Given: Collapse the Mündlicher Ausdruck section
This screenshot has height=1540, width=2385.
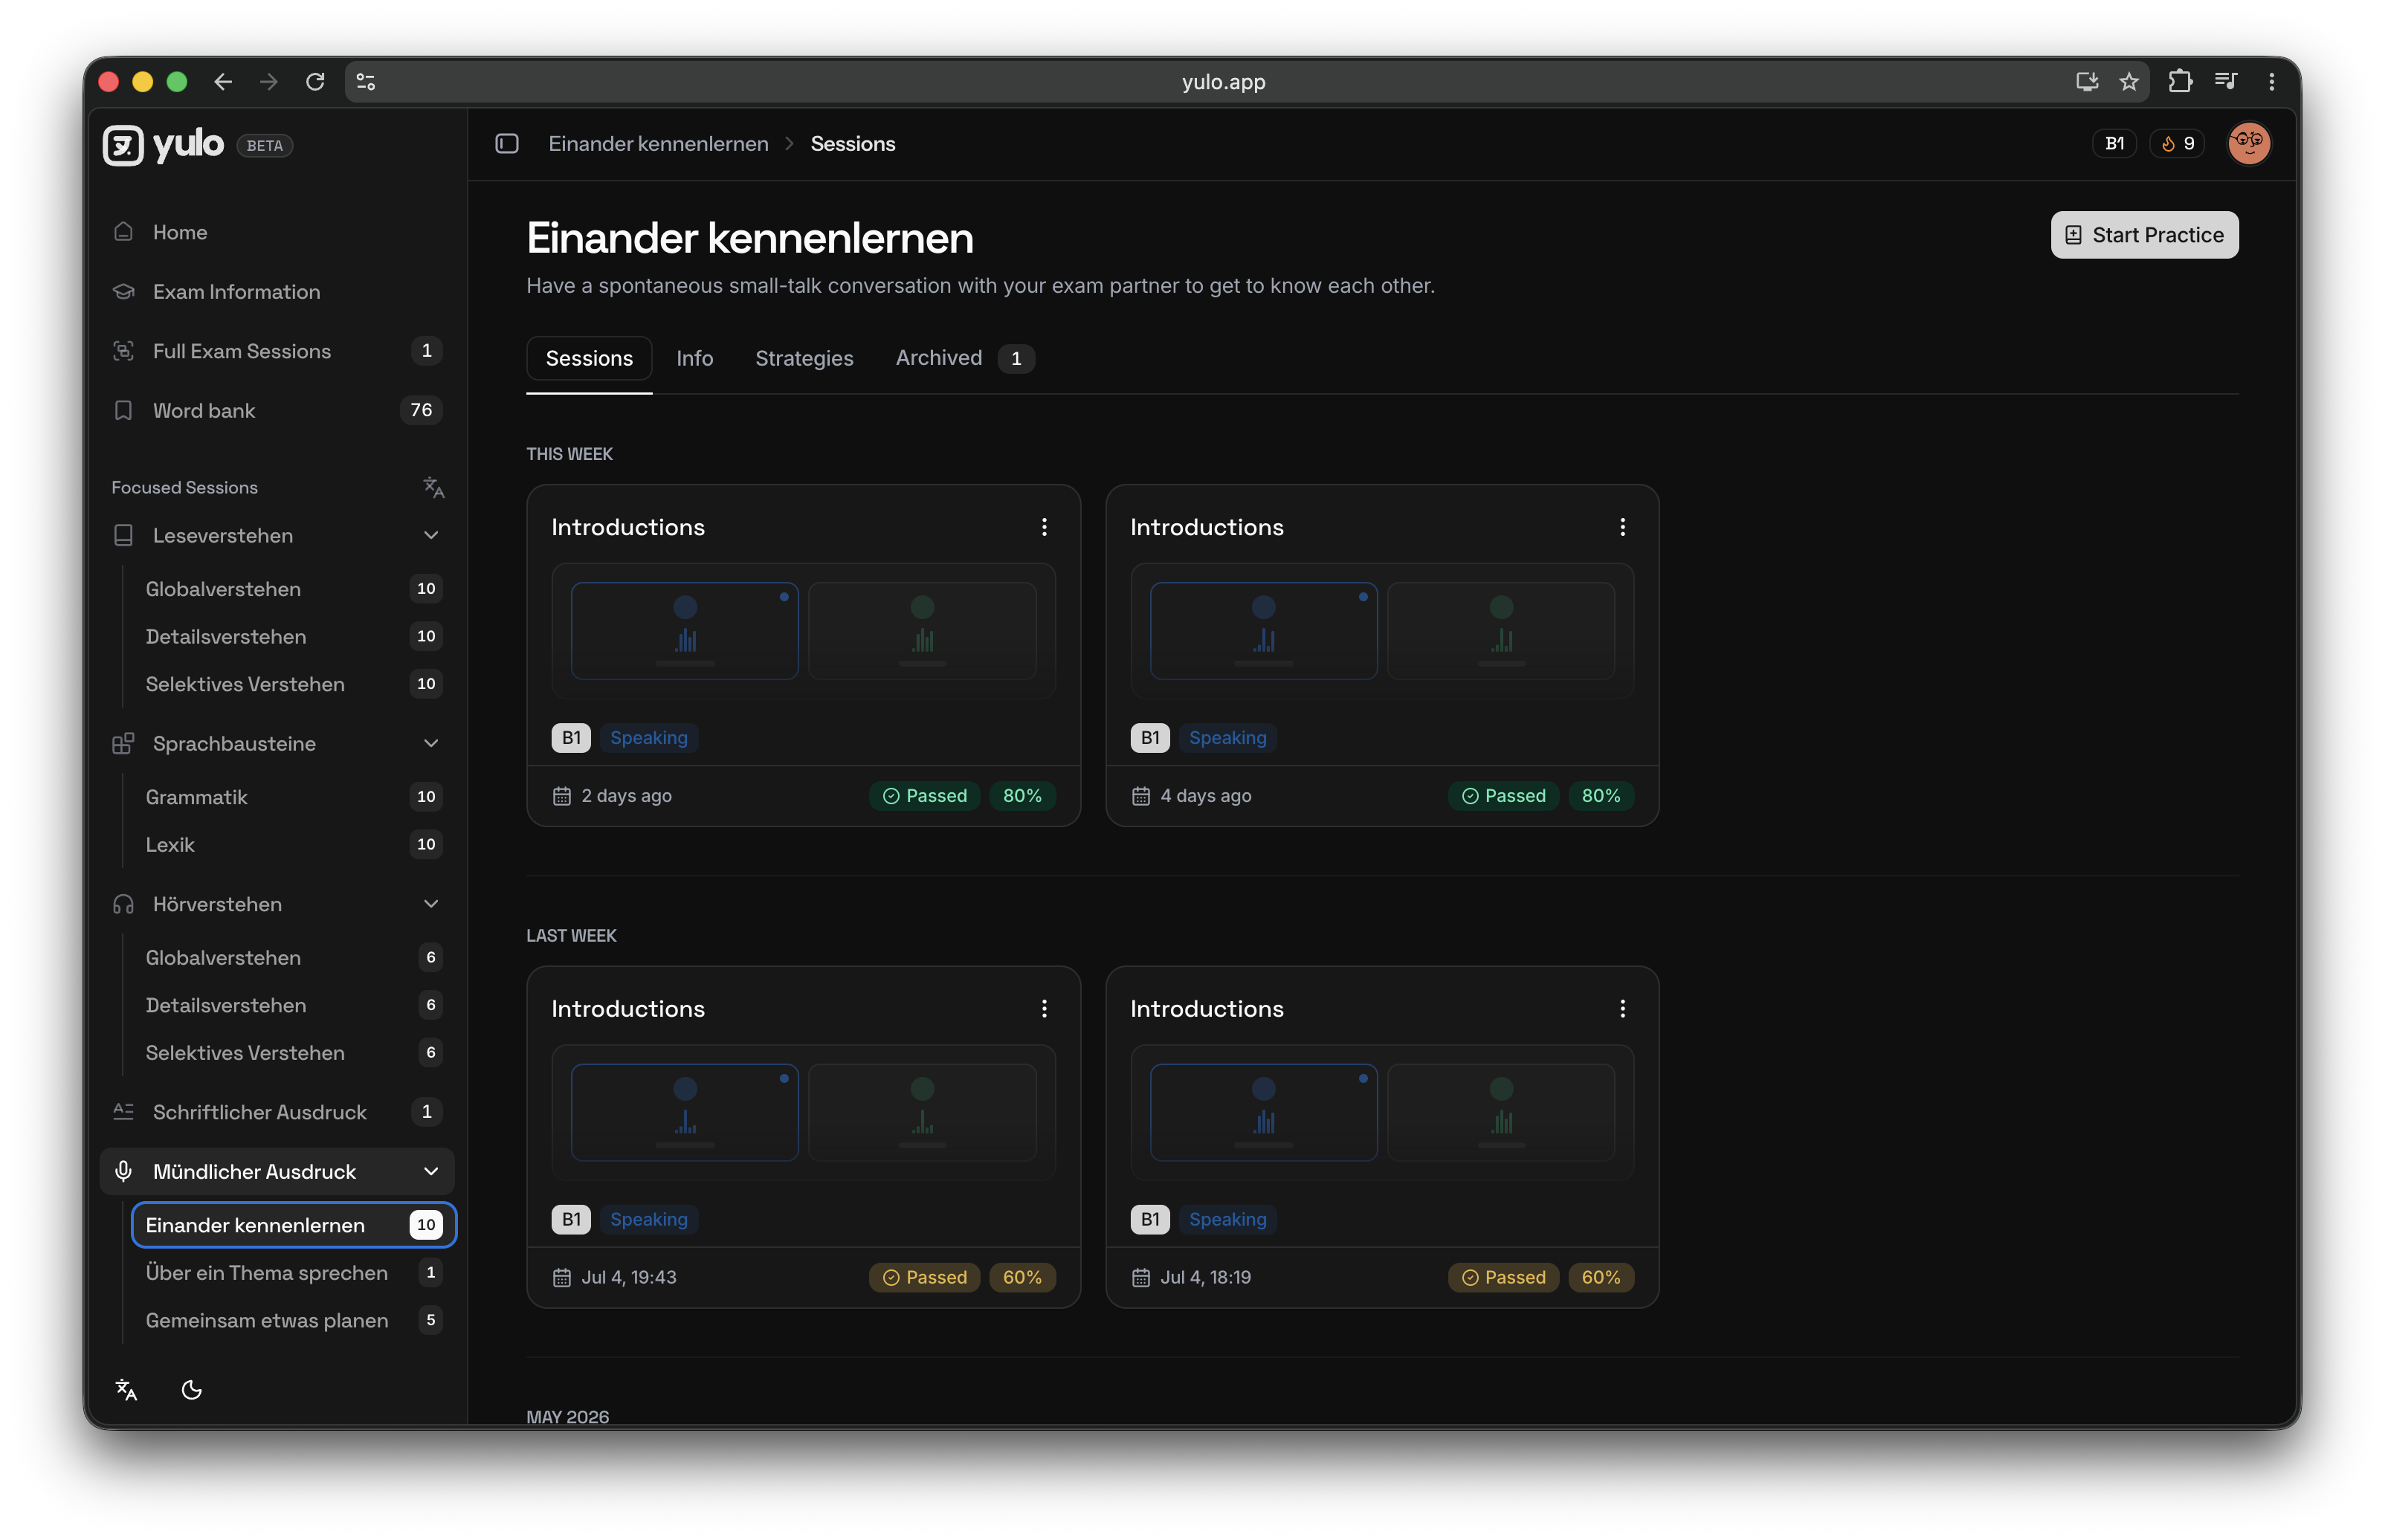Looking at the screenshot, I should pyautogui.click(x=431, y=1171).
